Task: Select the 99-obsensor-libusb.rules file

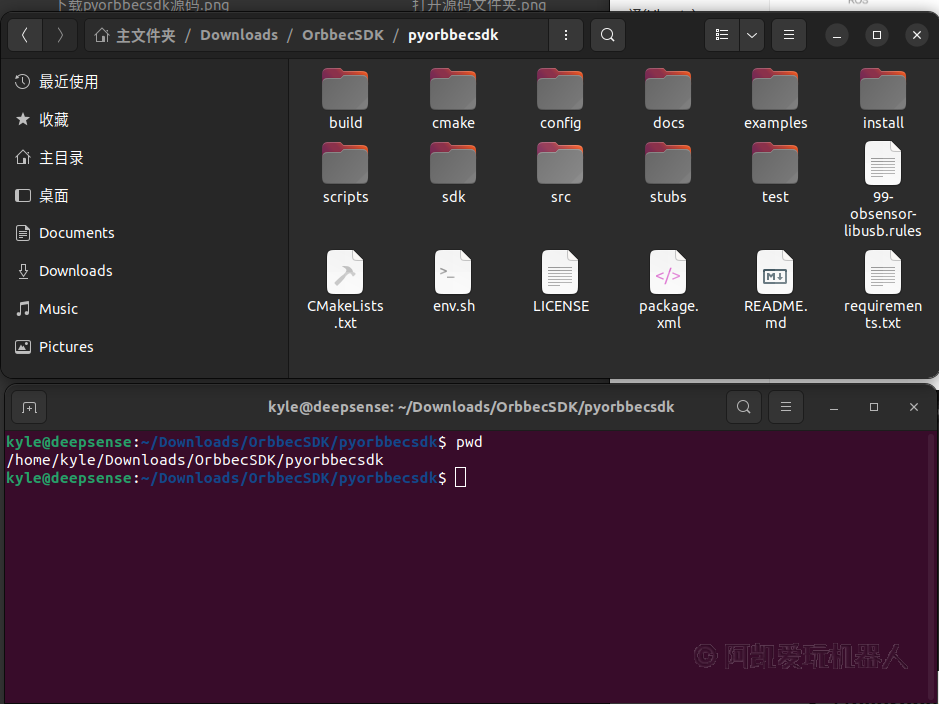Action: [x=883, y=190]
